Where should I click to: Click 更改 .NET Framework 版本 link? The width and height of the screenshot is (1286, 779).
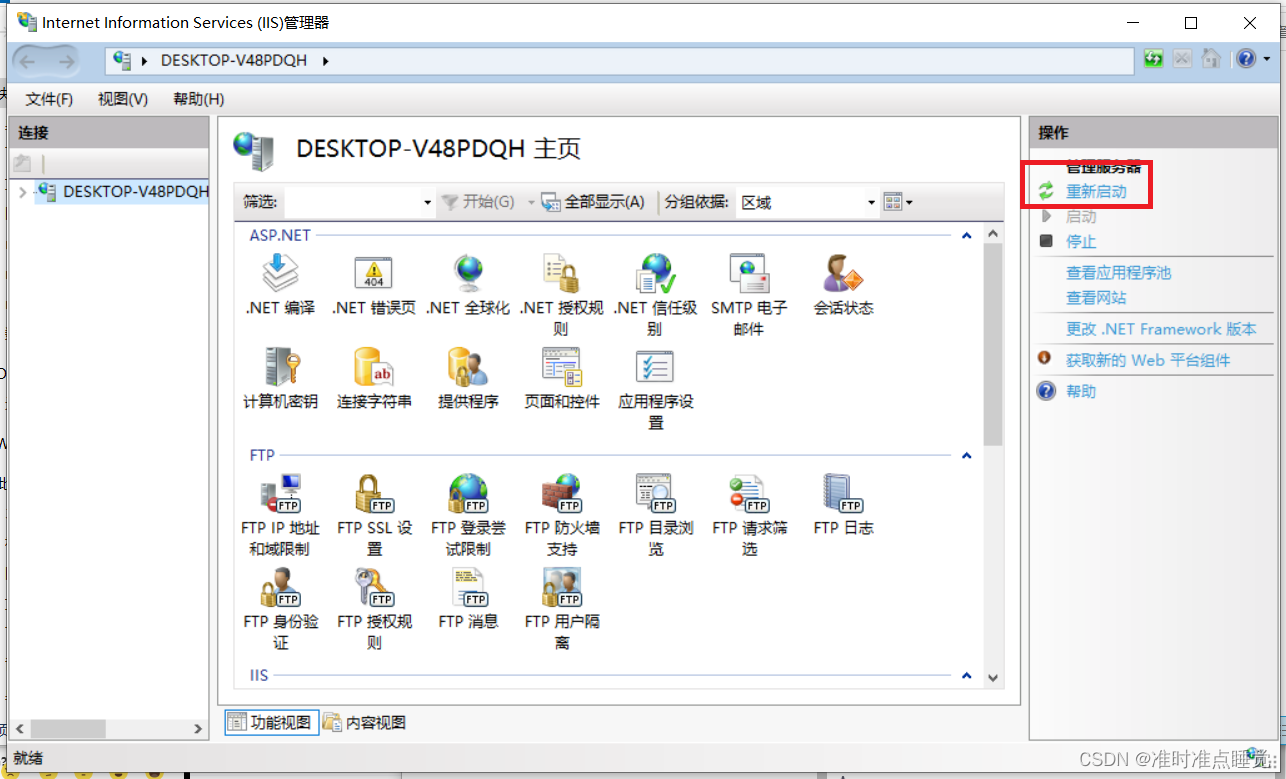[x=1161, y=329]
